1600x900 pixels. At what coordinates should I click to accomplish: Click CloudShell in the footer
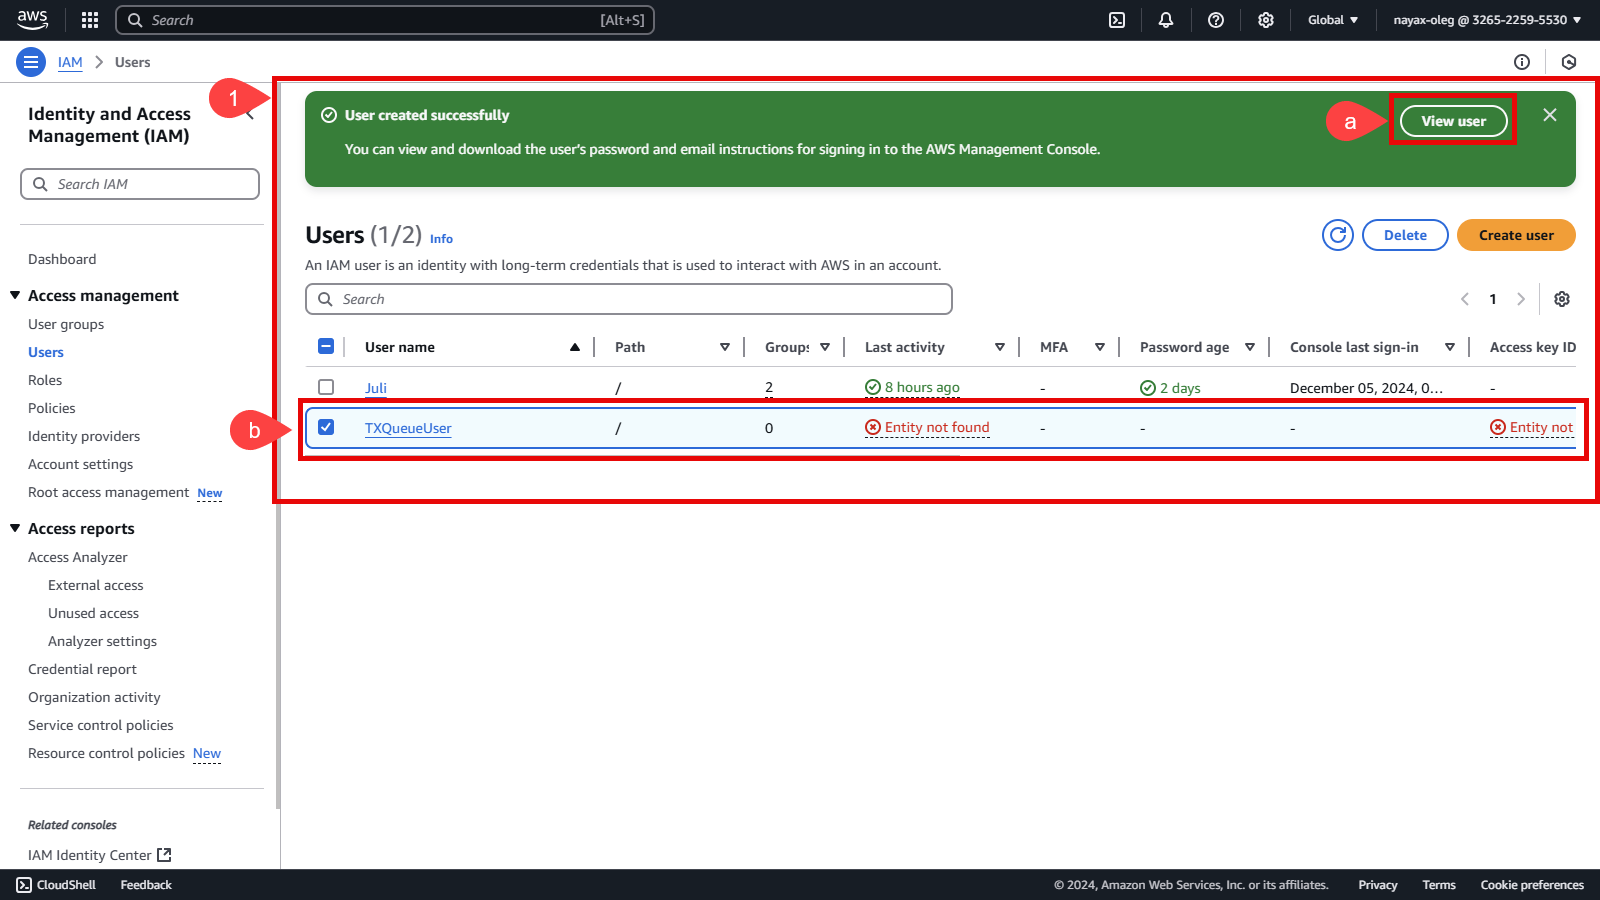click(x=56, y=885)
